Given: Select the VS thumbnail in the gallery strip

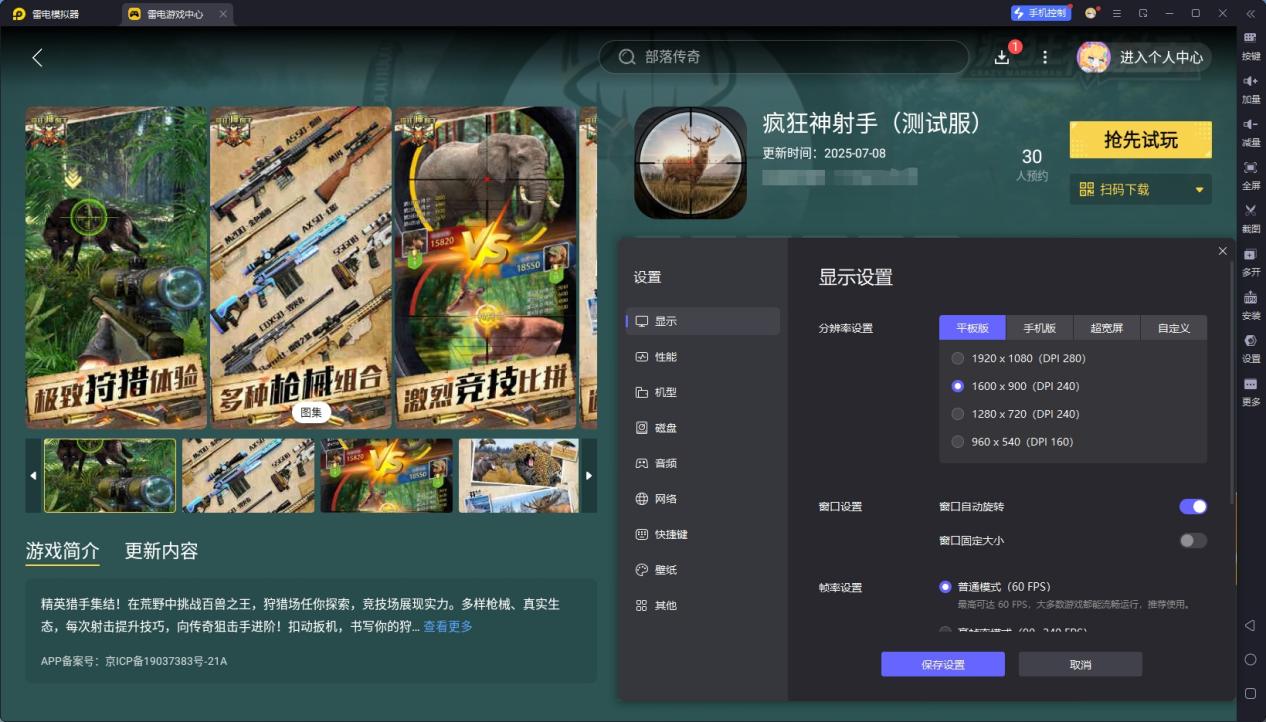Looking at the screenshot, I should (386, 476).
